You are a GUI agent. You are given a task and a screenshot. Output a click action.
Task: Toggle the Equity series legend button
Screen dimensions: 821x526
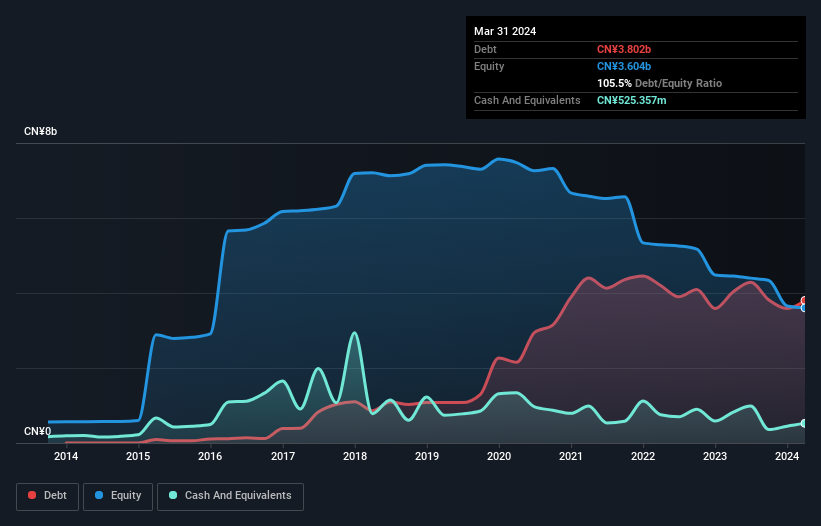coord(118,496)
